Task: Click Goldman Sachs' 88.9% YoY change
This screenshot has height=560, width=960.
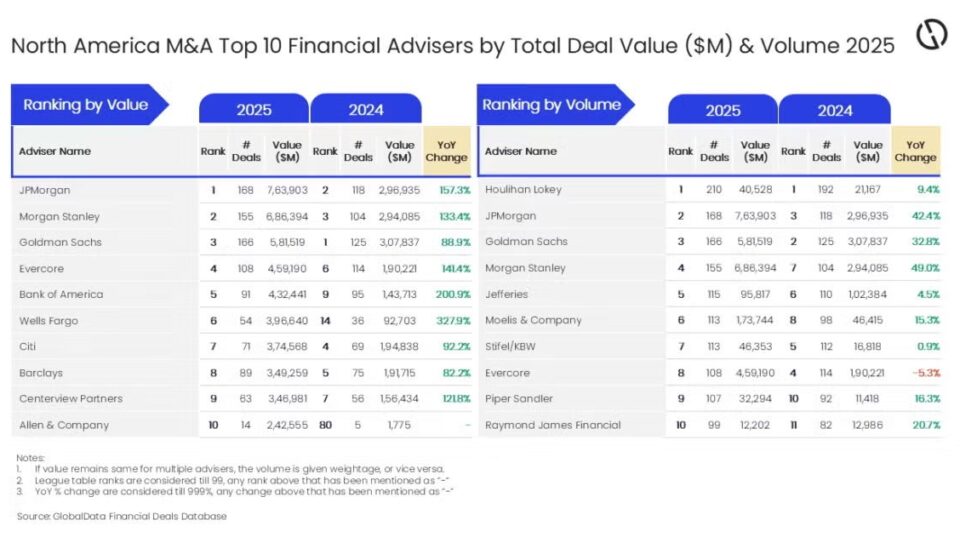Action: click(456, 242)
